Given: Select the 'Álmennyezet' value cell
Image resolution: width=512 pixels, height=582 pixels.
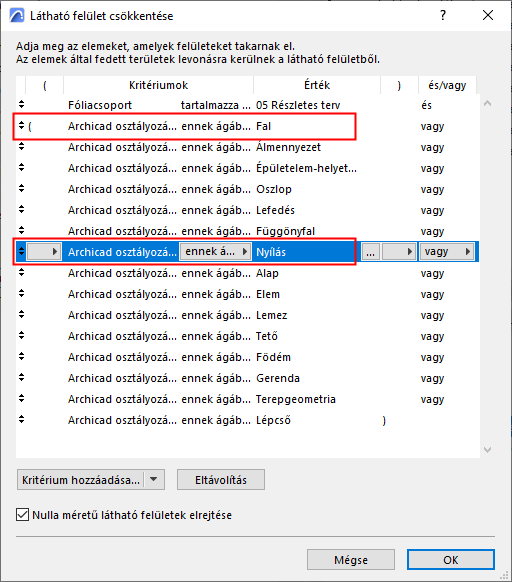Looking at the screenshot, I should pyautogui.click(x=288, y=147).
